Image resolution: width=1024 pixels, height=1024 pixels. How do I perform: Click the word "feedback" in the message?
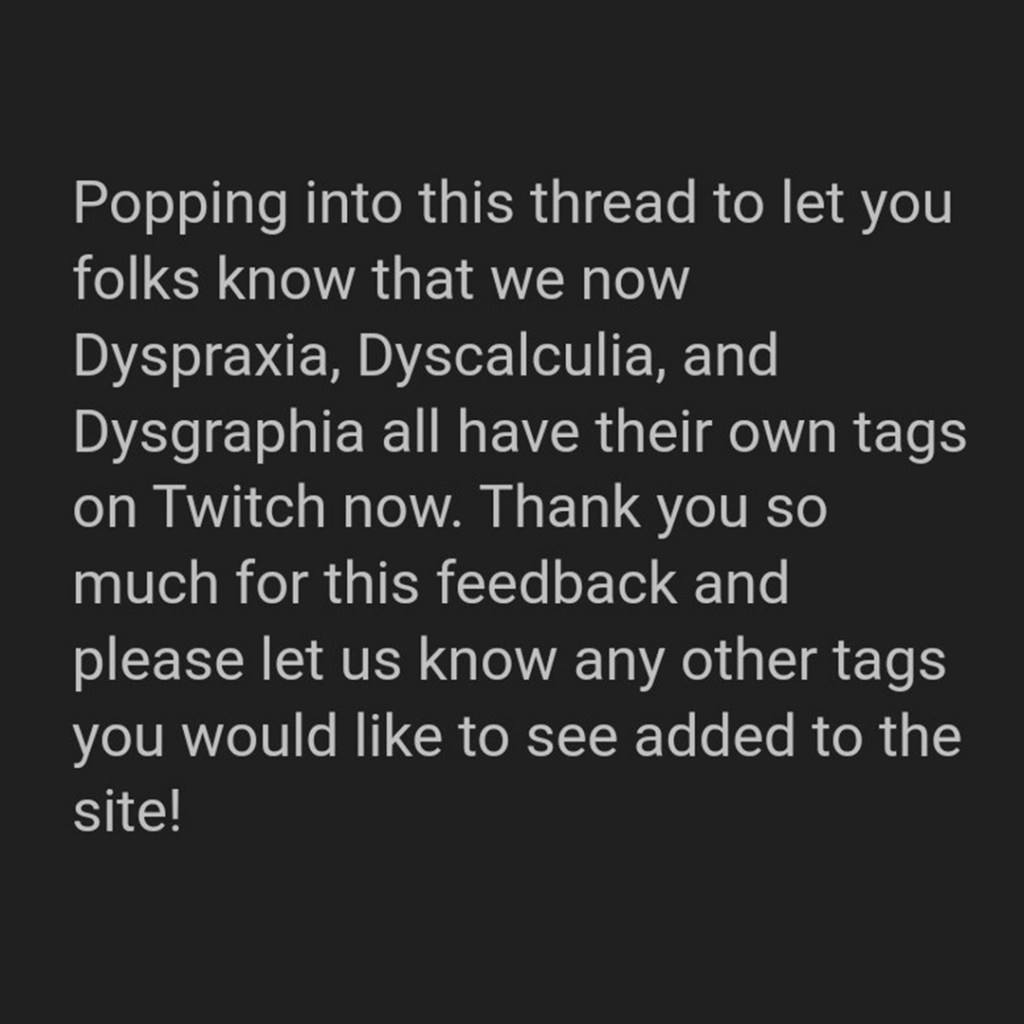click(556, 583)
